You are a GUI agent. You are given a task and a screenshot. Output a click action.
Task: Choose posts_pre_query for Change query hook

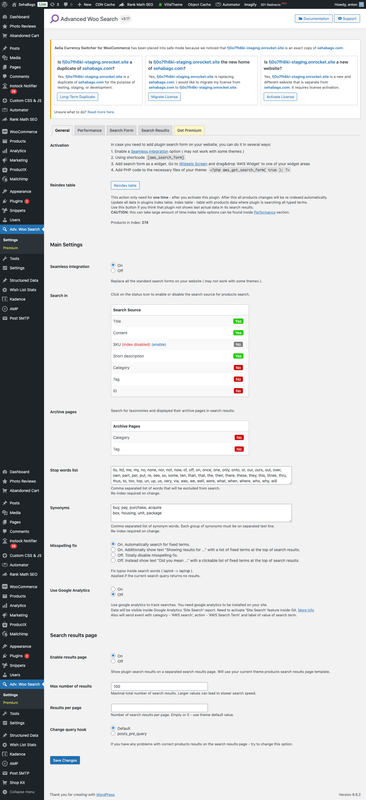[113, 733]
